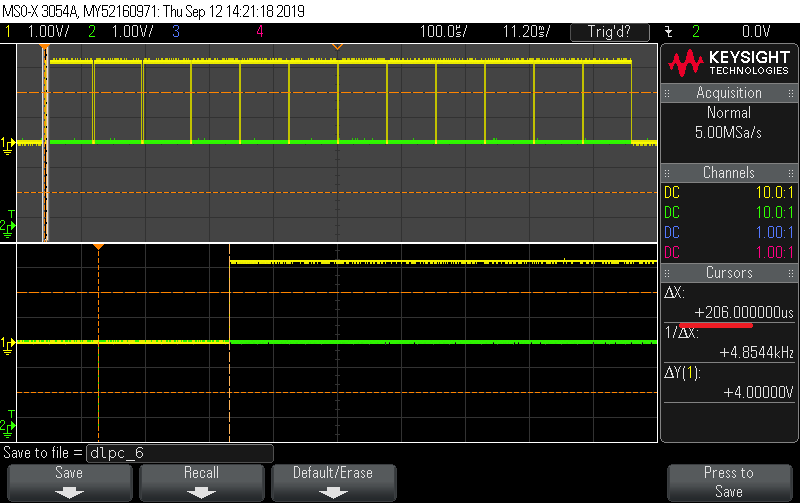Click the zoom region box in upper window
Image resolution: width=800 pixels, height=503 pixels.
click(45, 143)
